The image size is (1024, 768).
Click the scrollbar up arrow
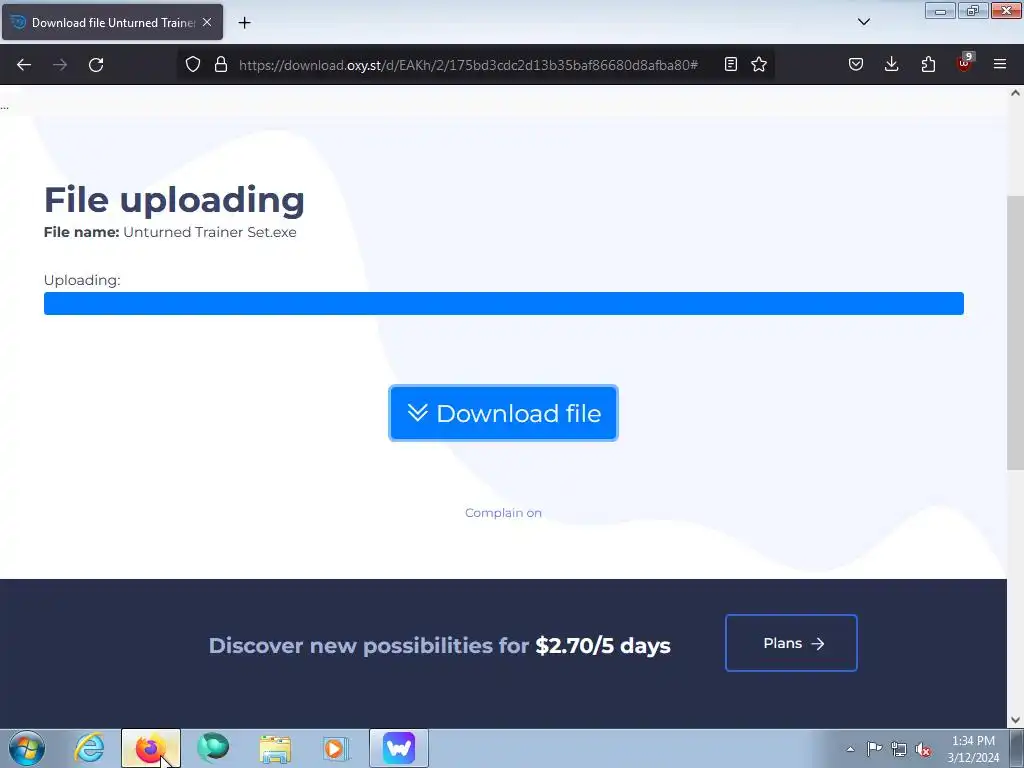pos(1015,93)
